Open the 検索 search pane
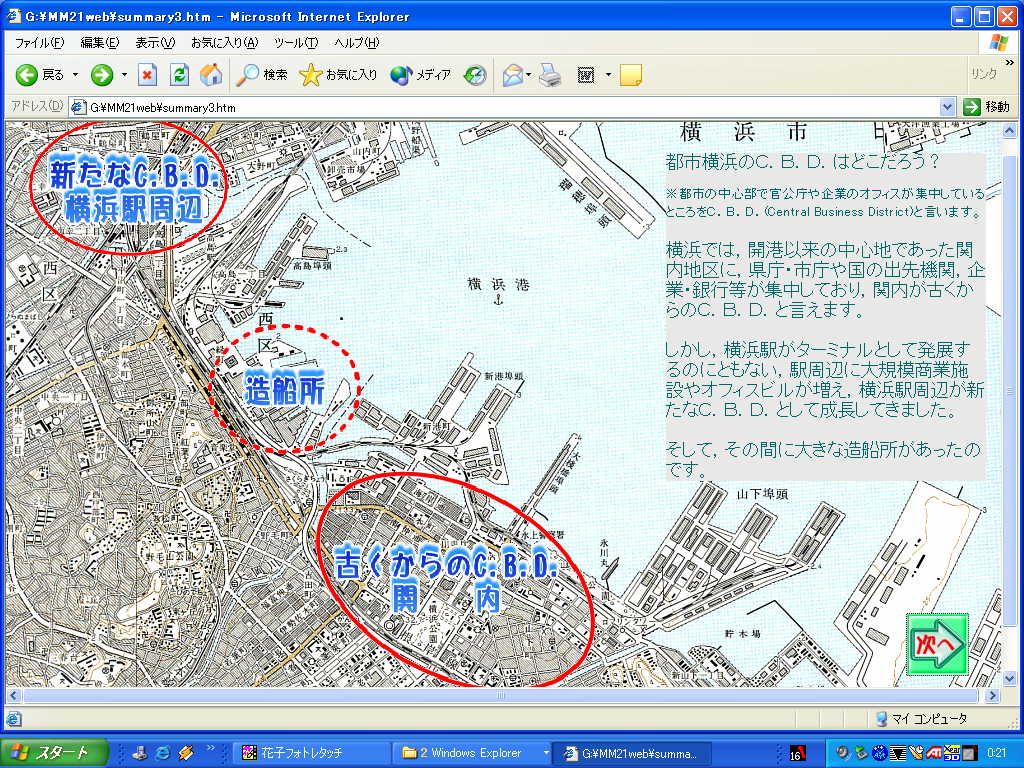This screenshot has width=1024, height=768. click(x=261, y=75)
